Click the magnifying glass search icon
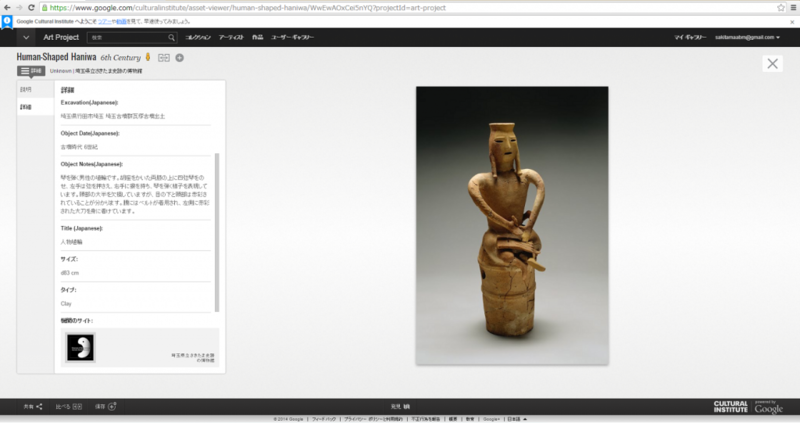The width and height of the screenshot is (800, 423). click(x=171, y=37)
